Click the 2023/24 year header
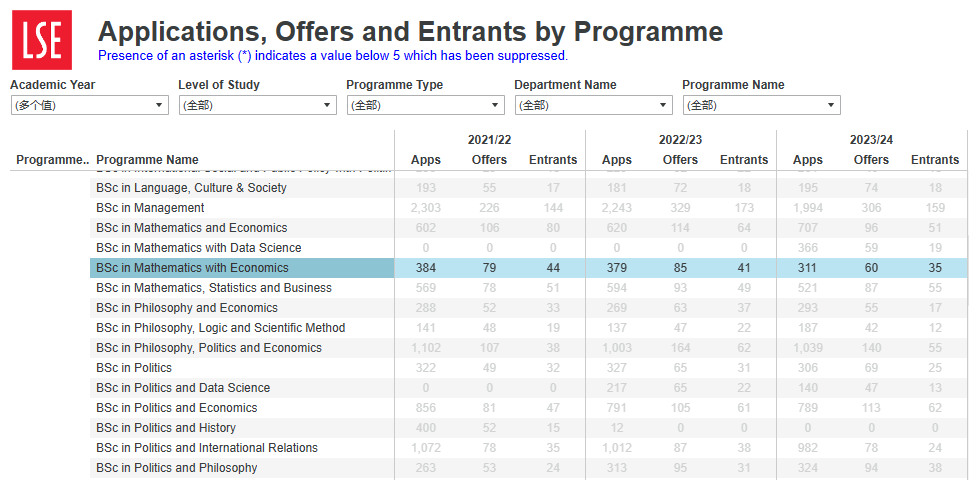Screen dimensions: 969x480 (x=871, y=140)
